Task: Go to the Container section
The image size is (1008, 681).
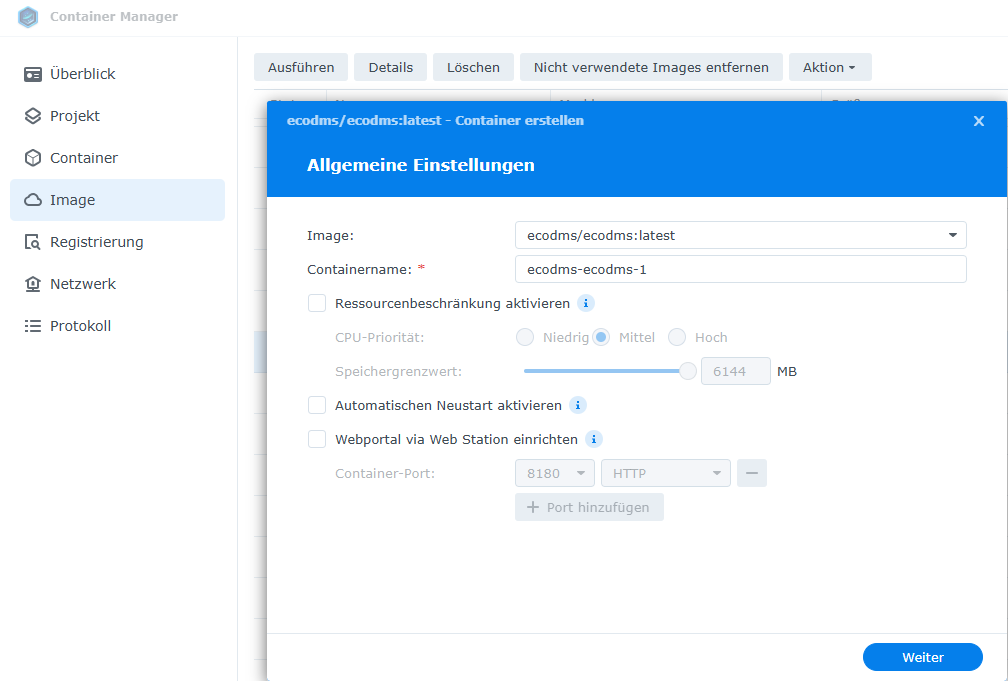Action: coord(84,158)
